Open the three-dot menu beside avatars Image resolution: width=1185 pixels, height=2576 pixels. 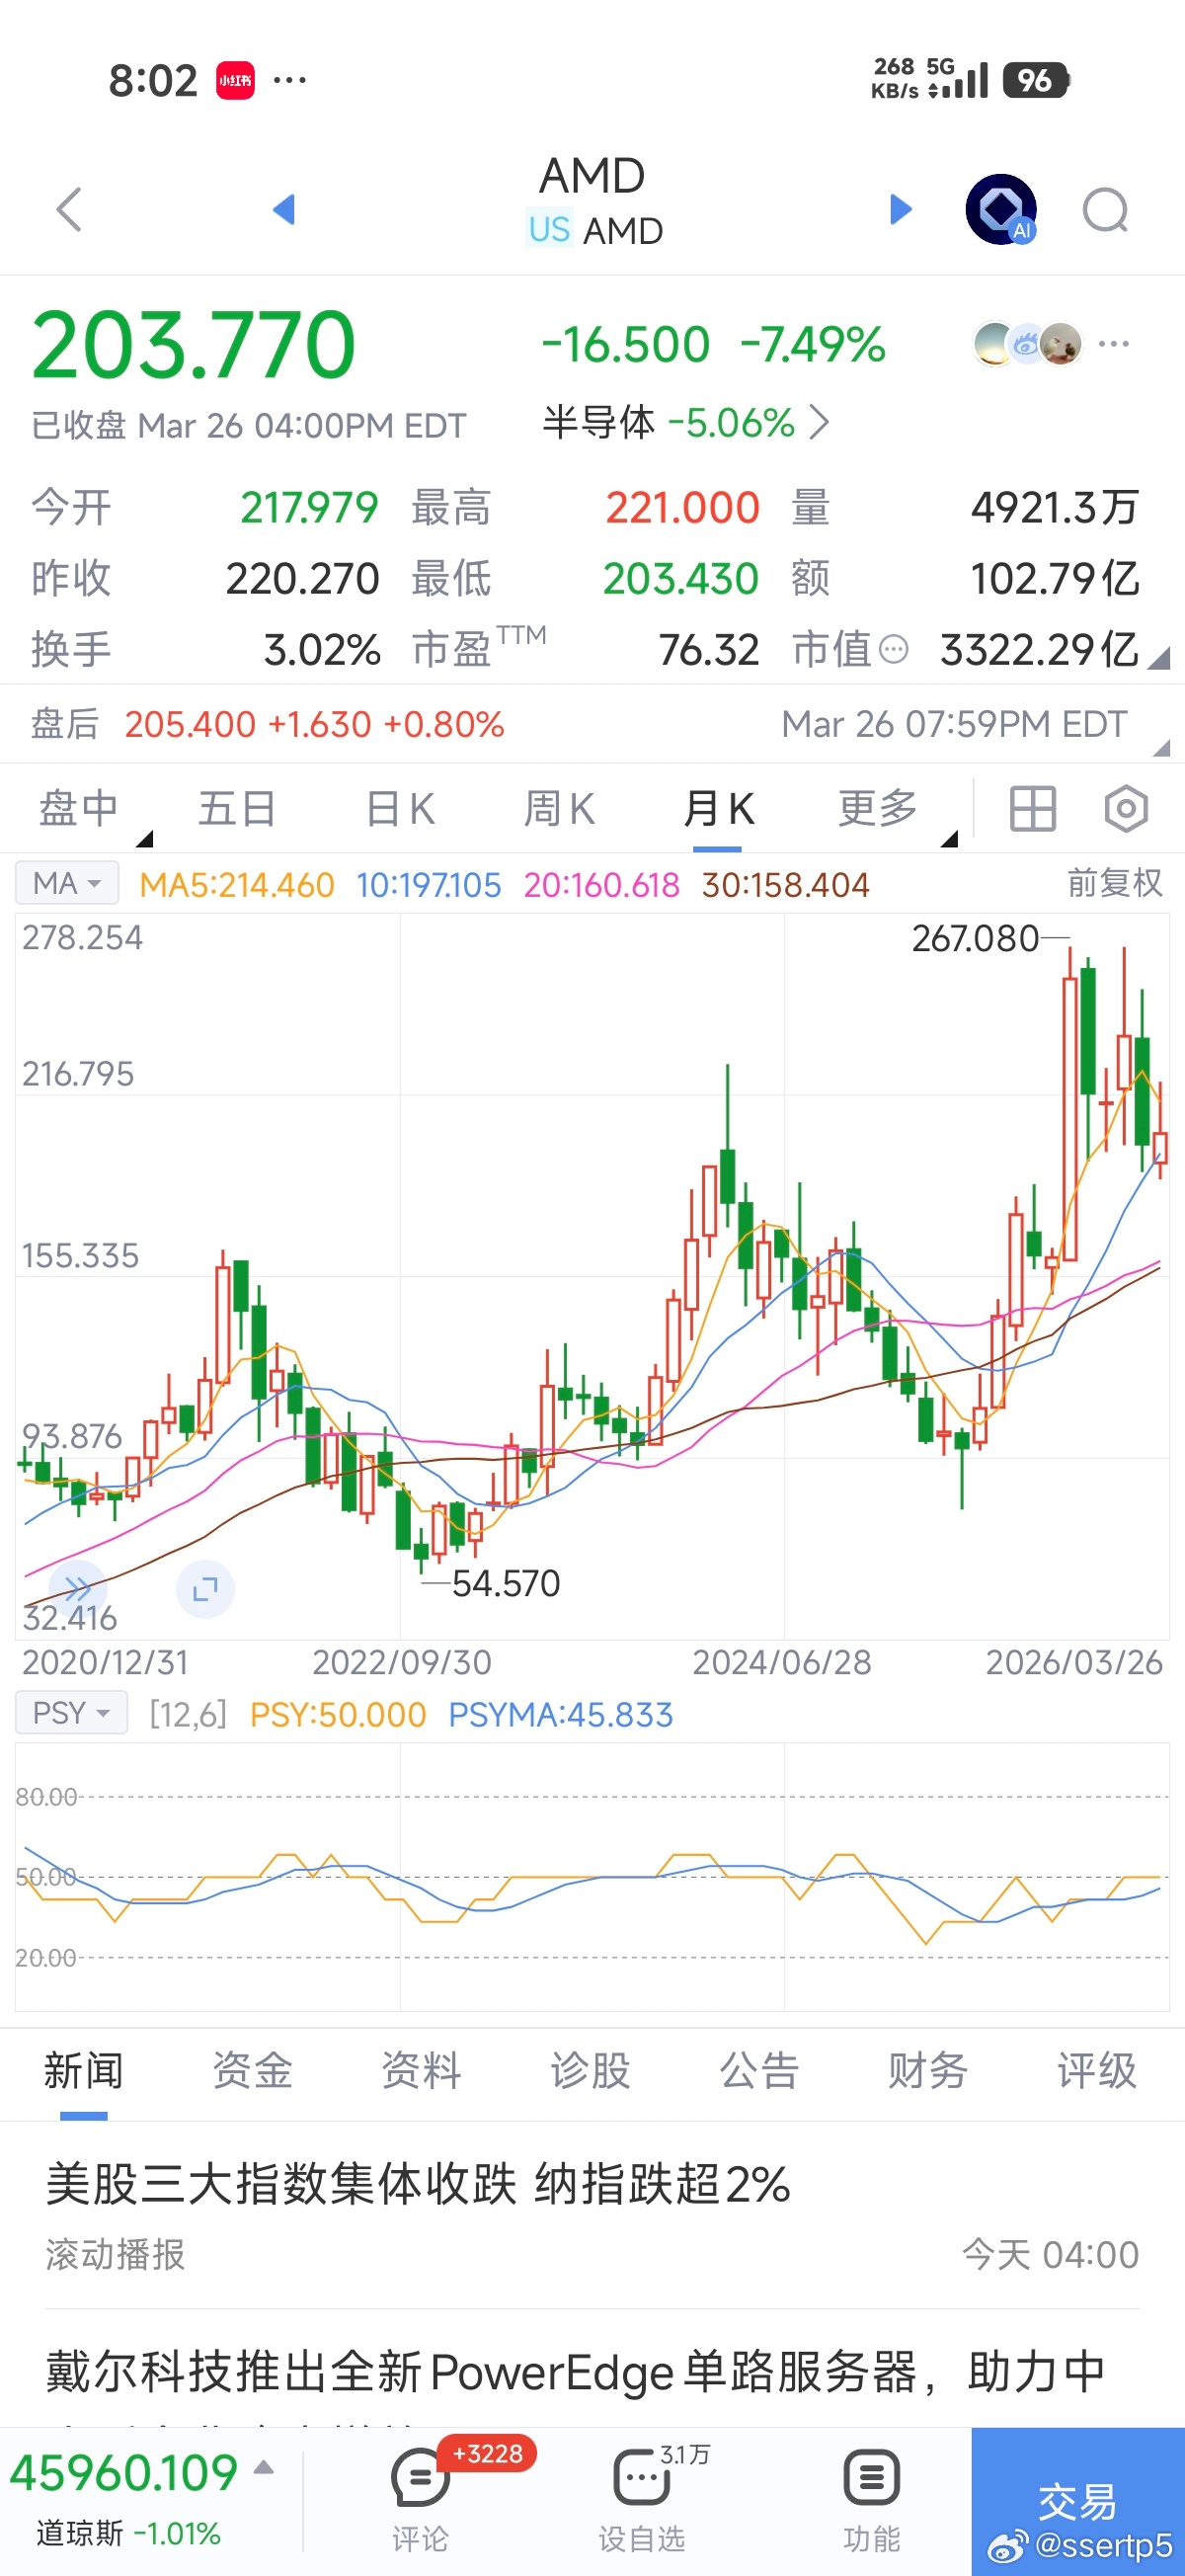point(1114,344)
